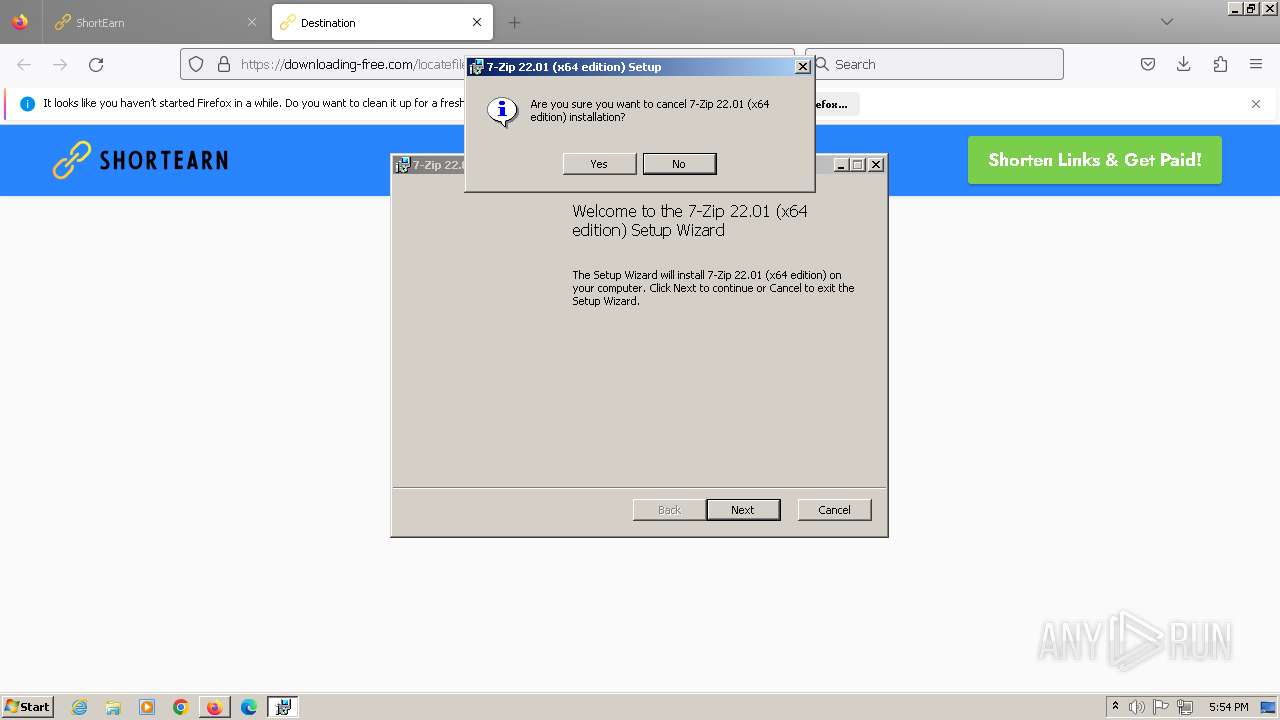The image size is (1280, 720).
Task: Select the 7-Zip installer taskbar button
Action: [x=283, y=707]
